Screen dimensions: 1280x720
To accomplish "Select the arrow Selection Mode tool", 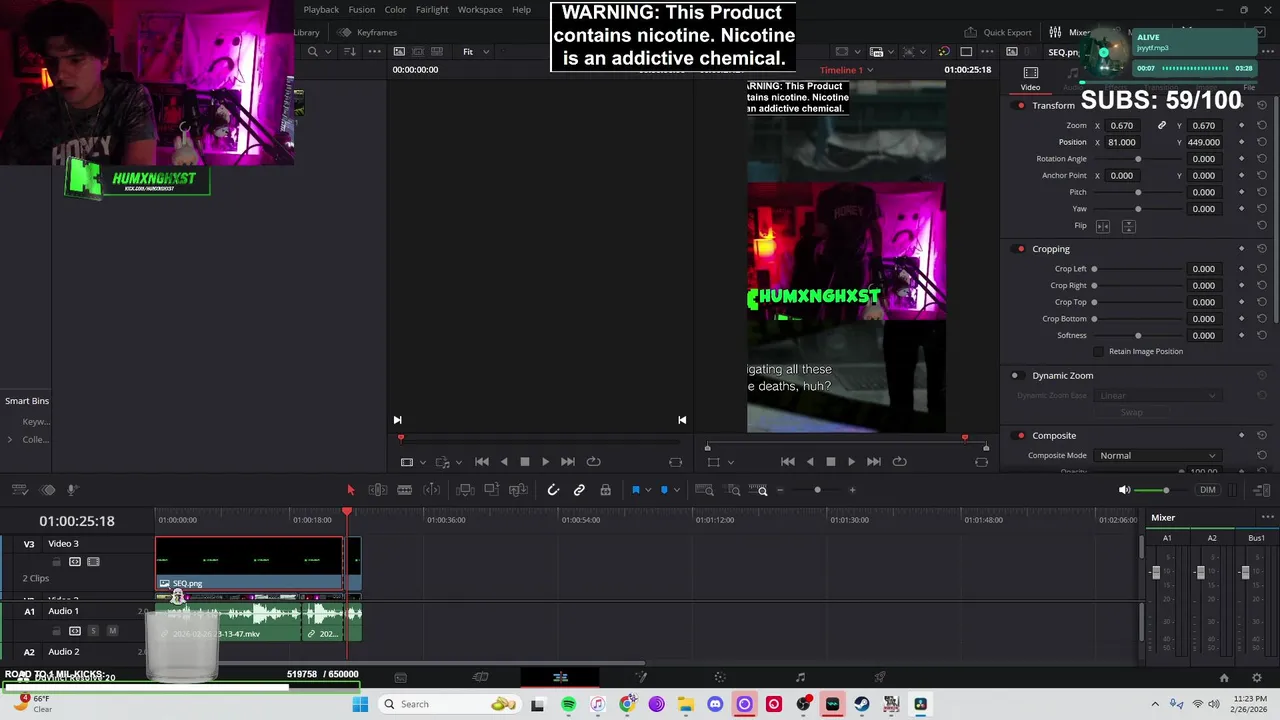I will pos(350,490).
